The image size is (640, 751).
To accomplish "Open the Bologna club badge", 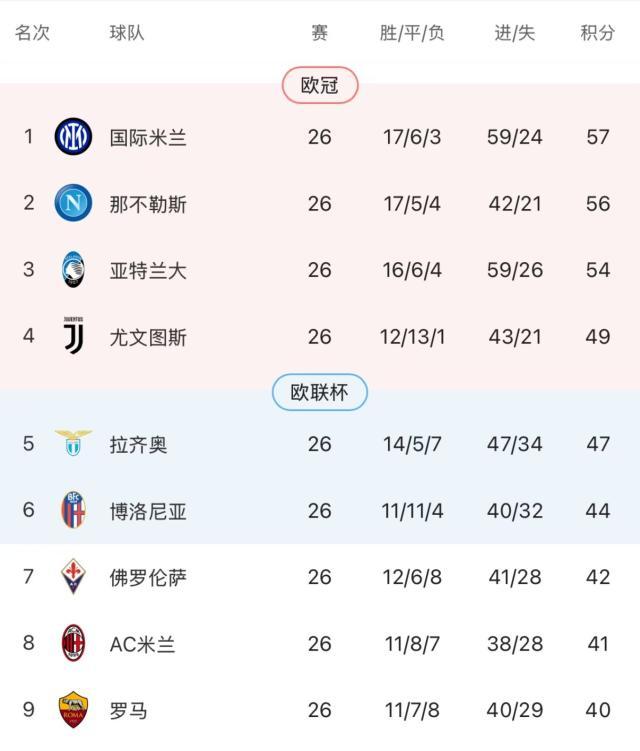I will pos(73,510).
